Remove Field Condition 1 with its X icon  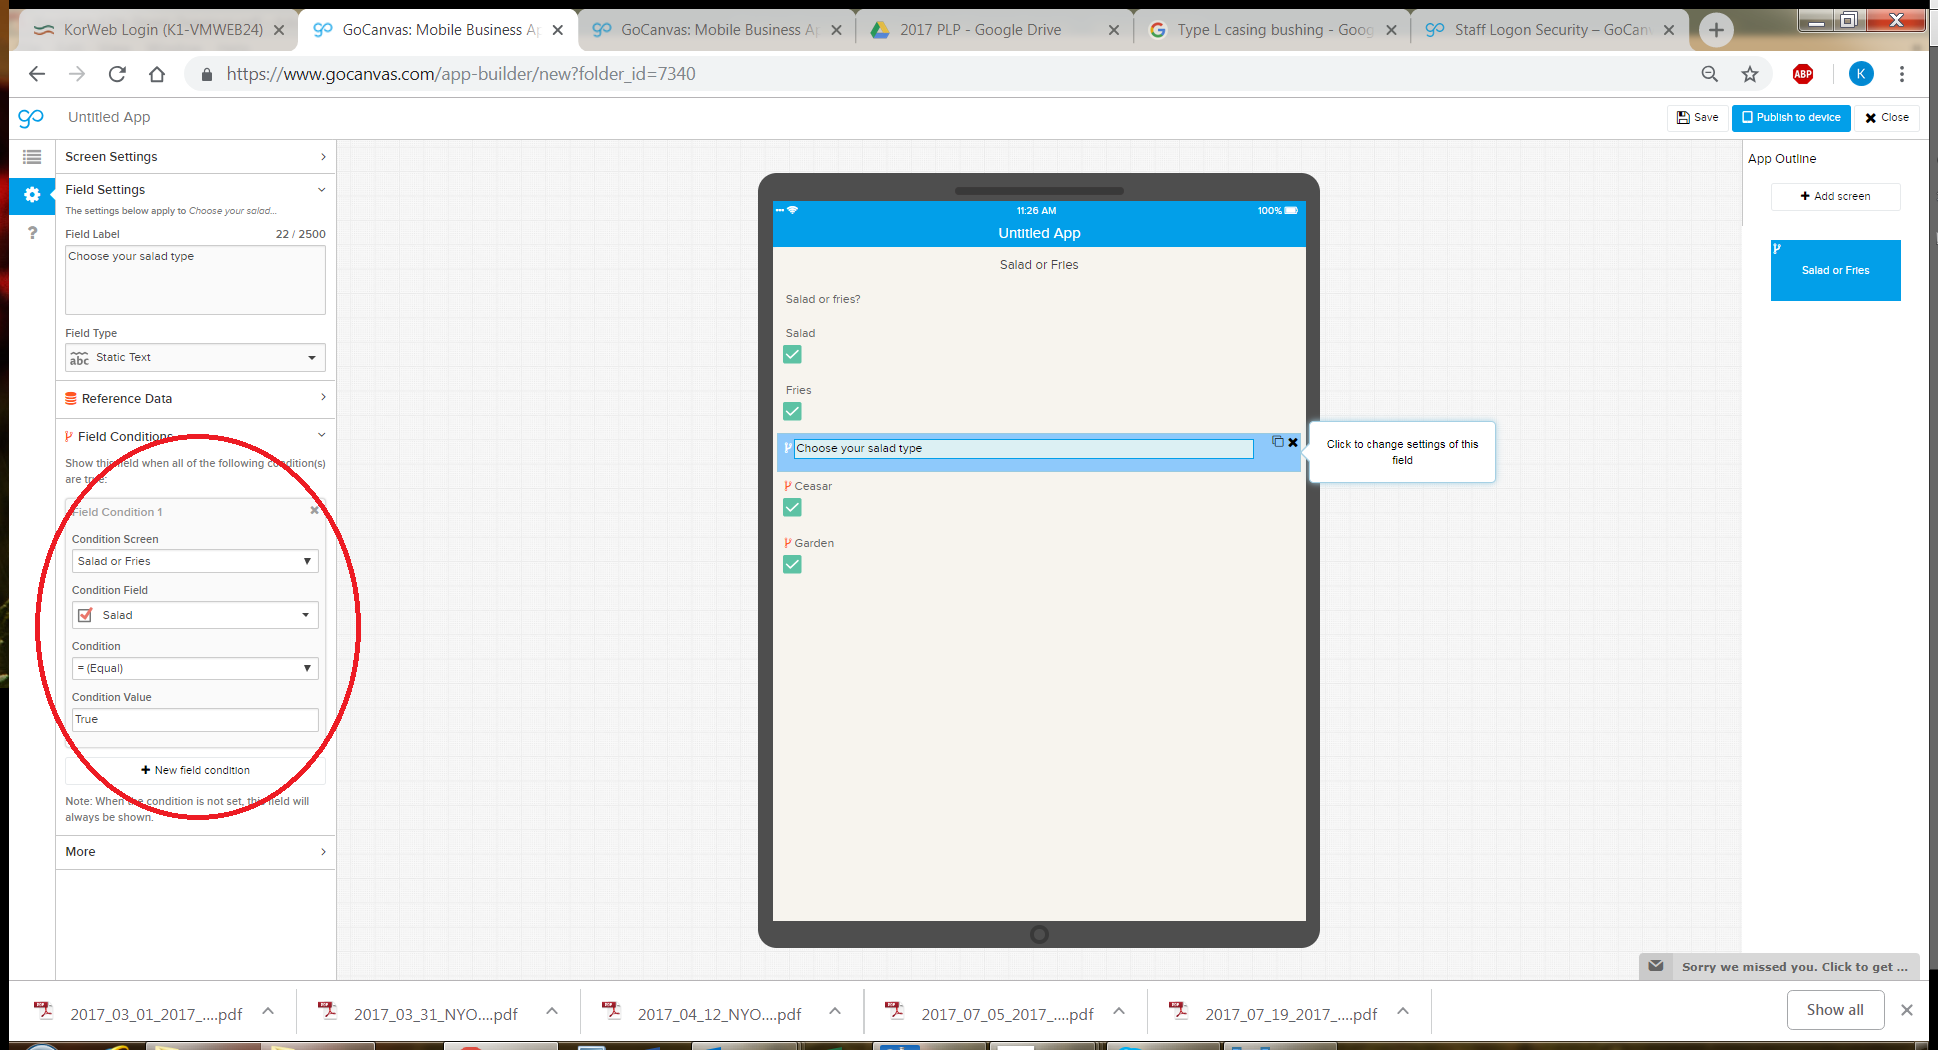314,511
